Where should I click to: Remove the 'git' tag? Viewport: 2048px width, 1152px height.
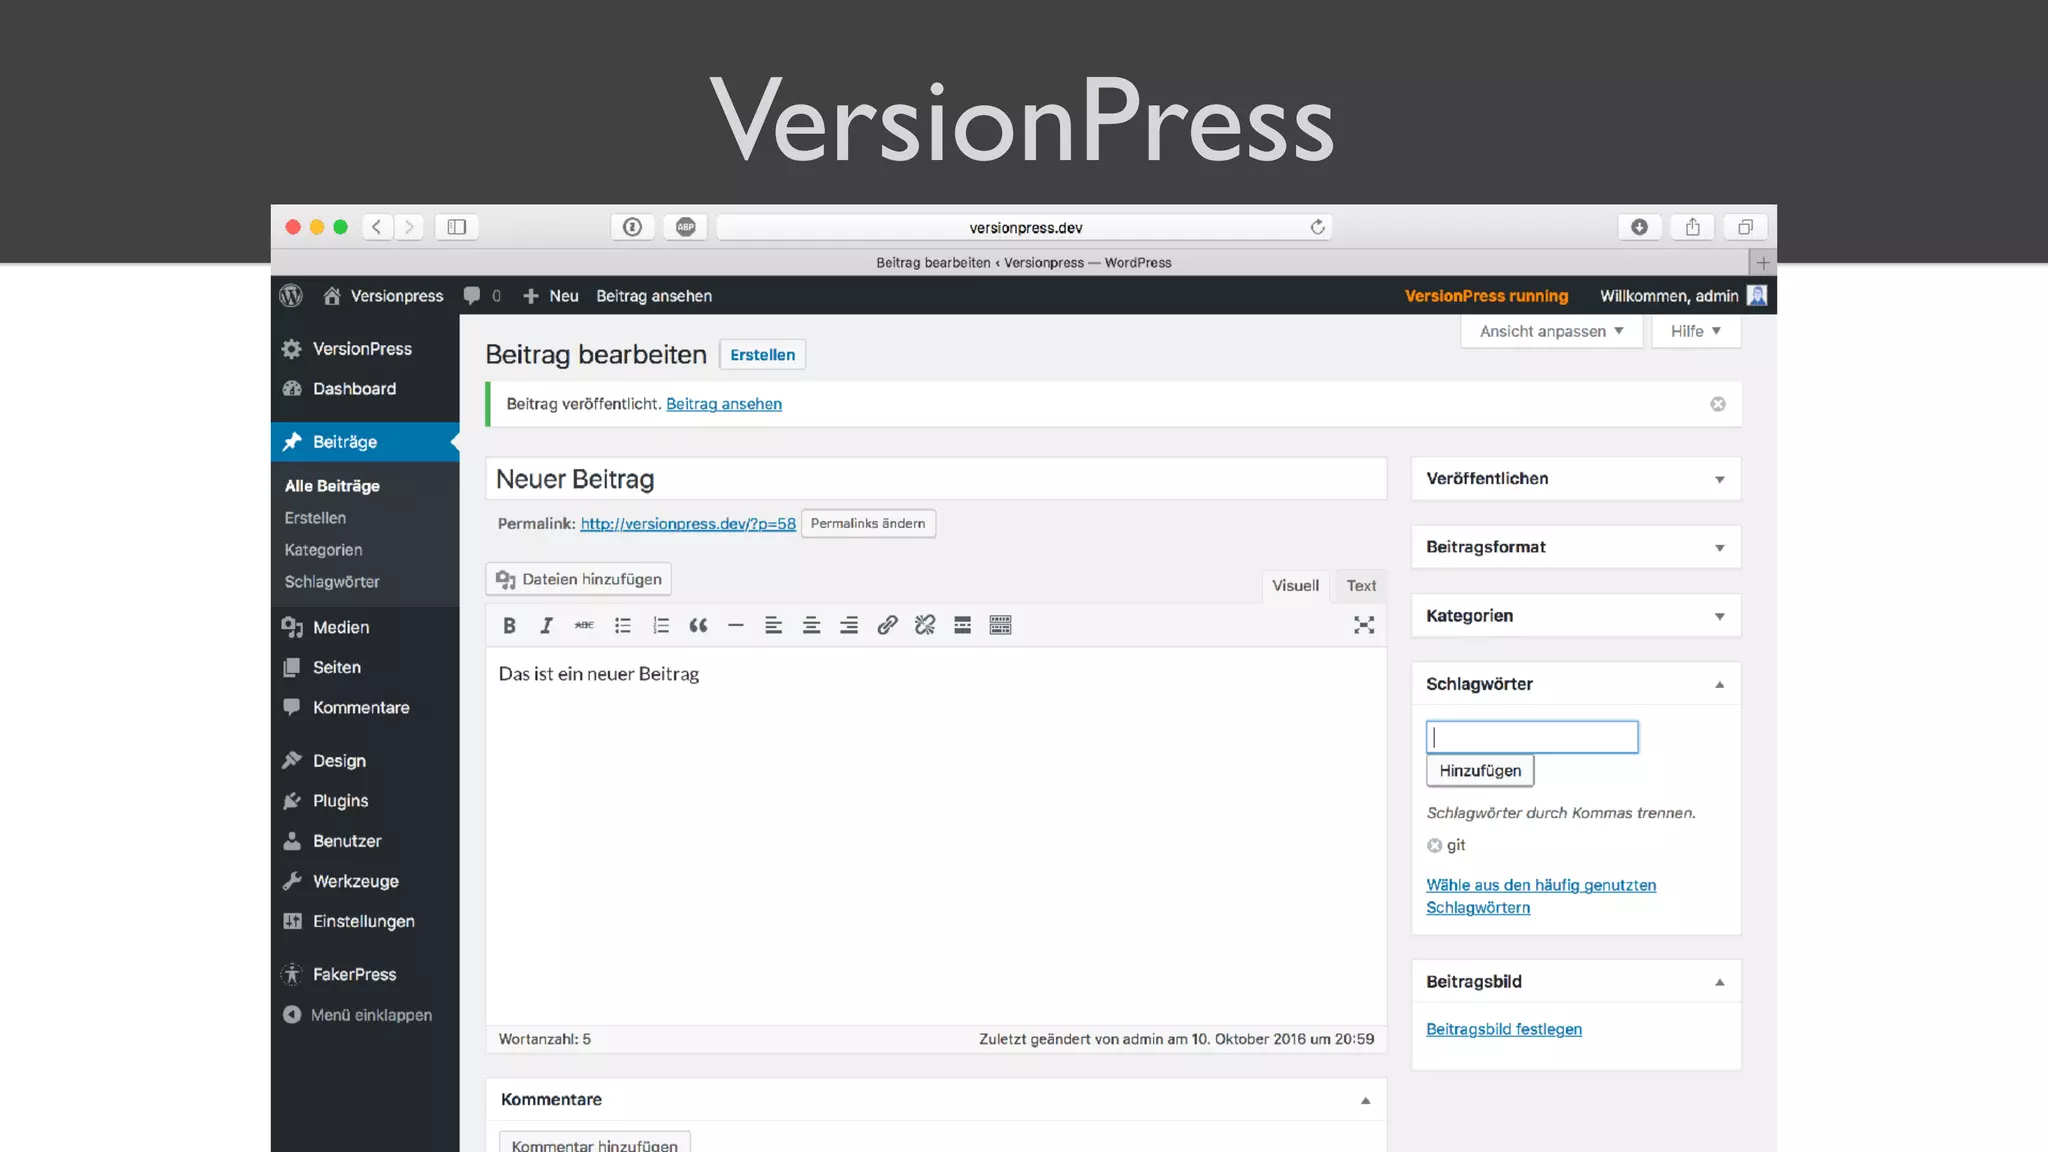point(1434,846)
